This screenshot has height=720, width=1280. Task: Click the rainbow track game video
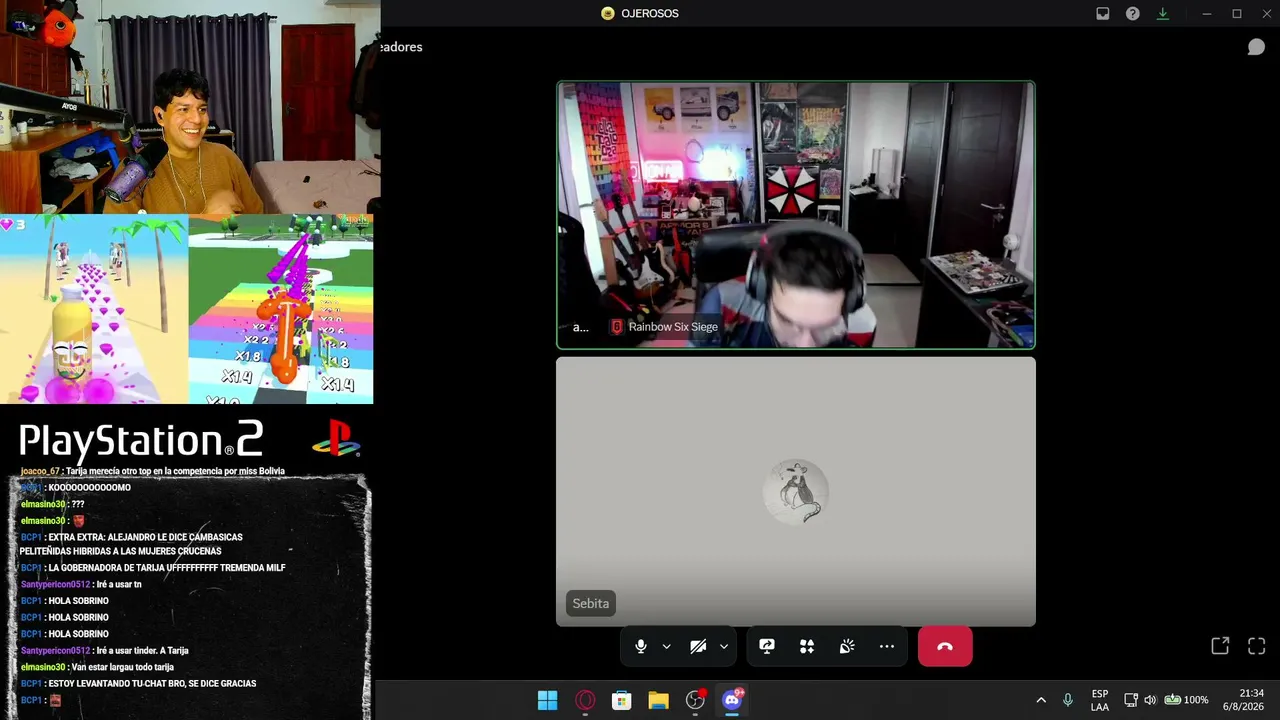(x=281, y=309)
